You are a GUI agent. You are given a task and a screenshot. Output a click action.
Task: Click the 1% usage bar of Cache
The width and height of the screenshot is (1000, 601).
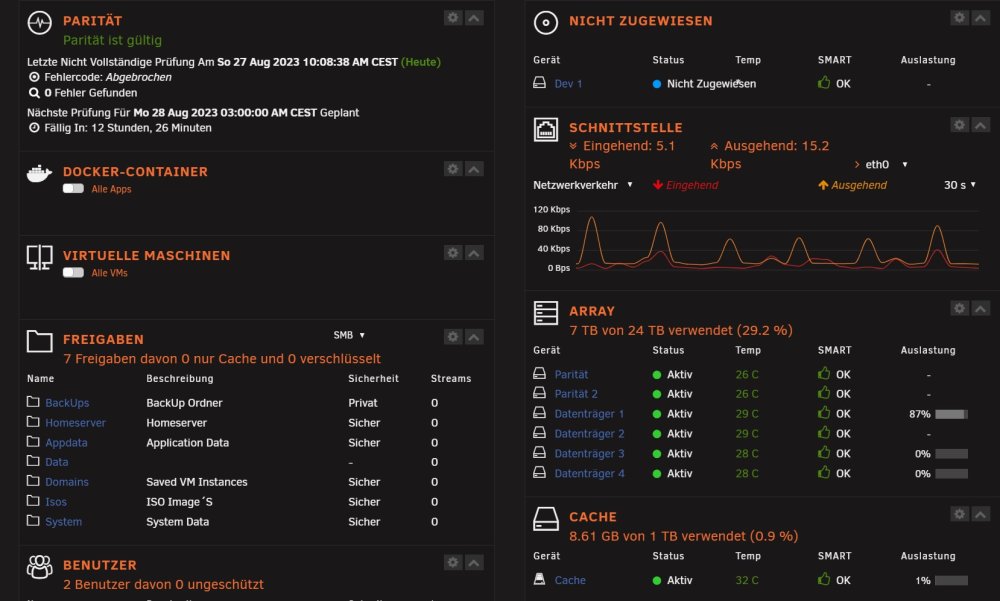point(952,581)
